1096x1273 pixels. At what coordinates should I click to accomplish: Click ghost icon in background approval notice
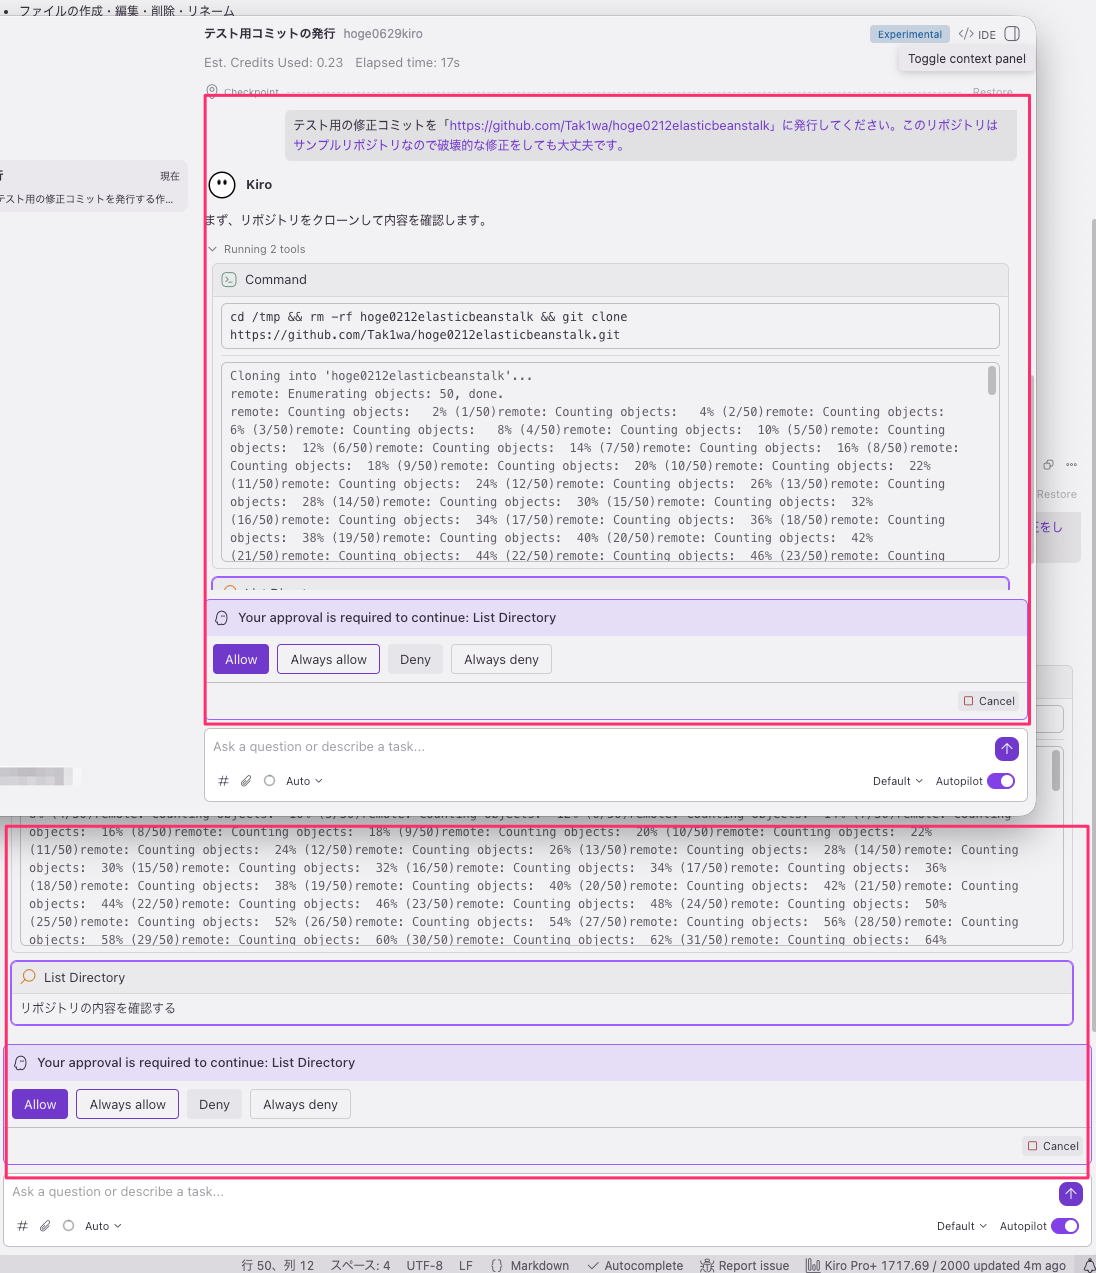pyautogui.click(x=20, y=1063)
